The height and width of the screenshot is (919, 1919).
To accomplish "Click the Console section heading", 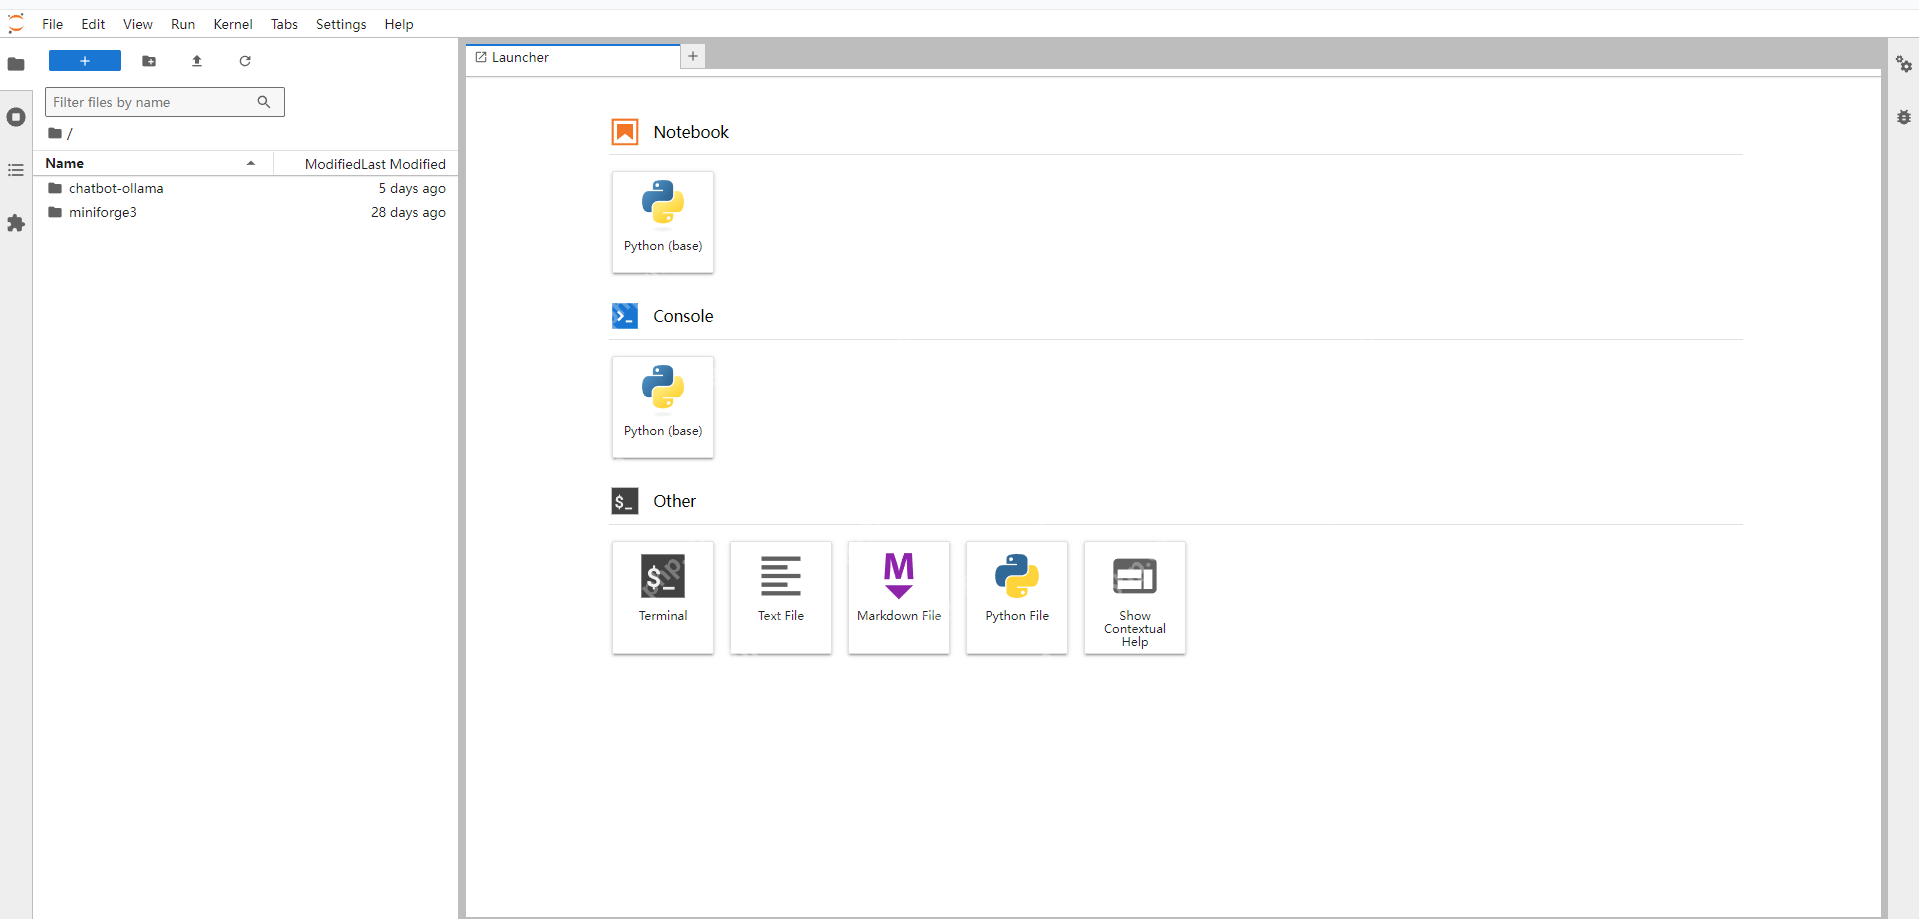I will [x=683, y=316].
